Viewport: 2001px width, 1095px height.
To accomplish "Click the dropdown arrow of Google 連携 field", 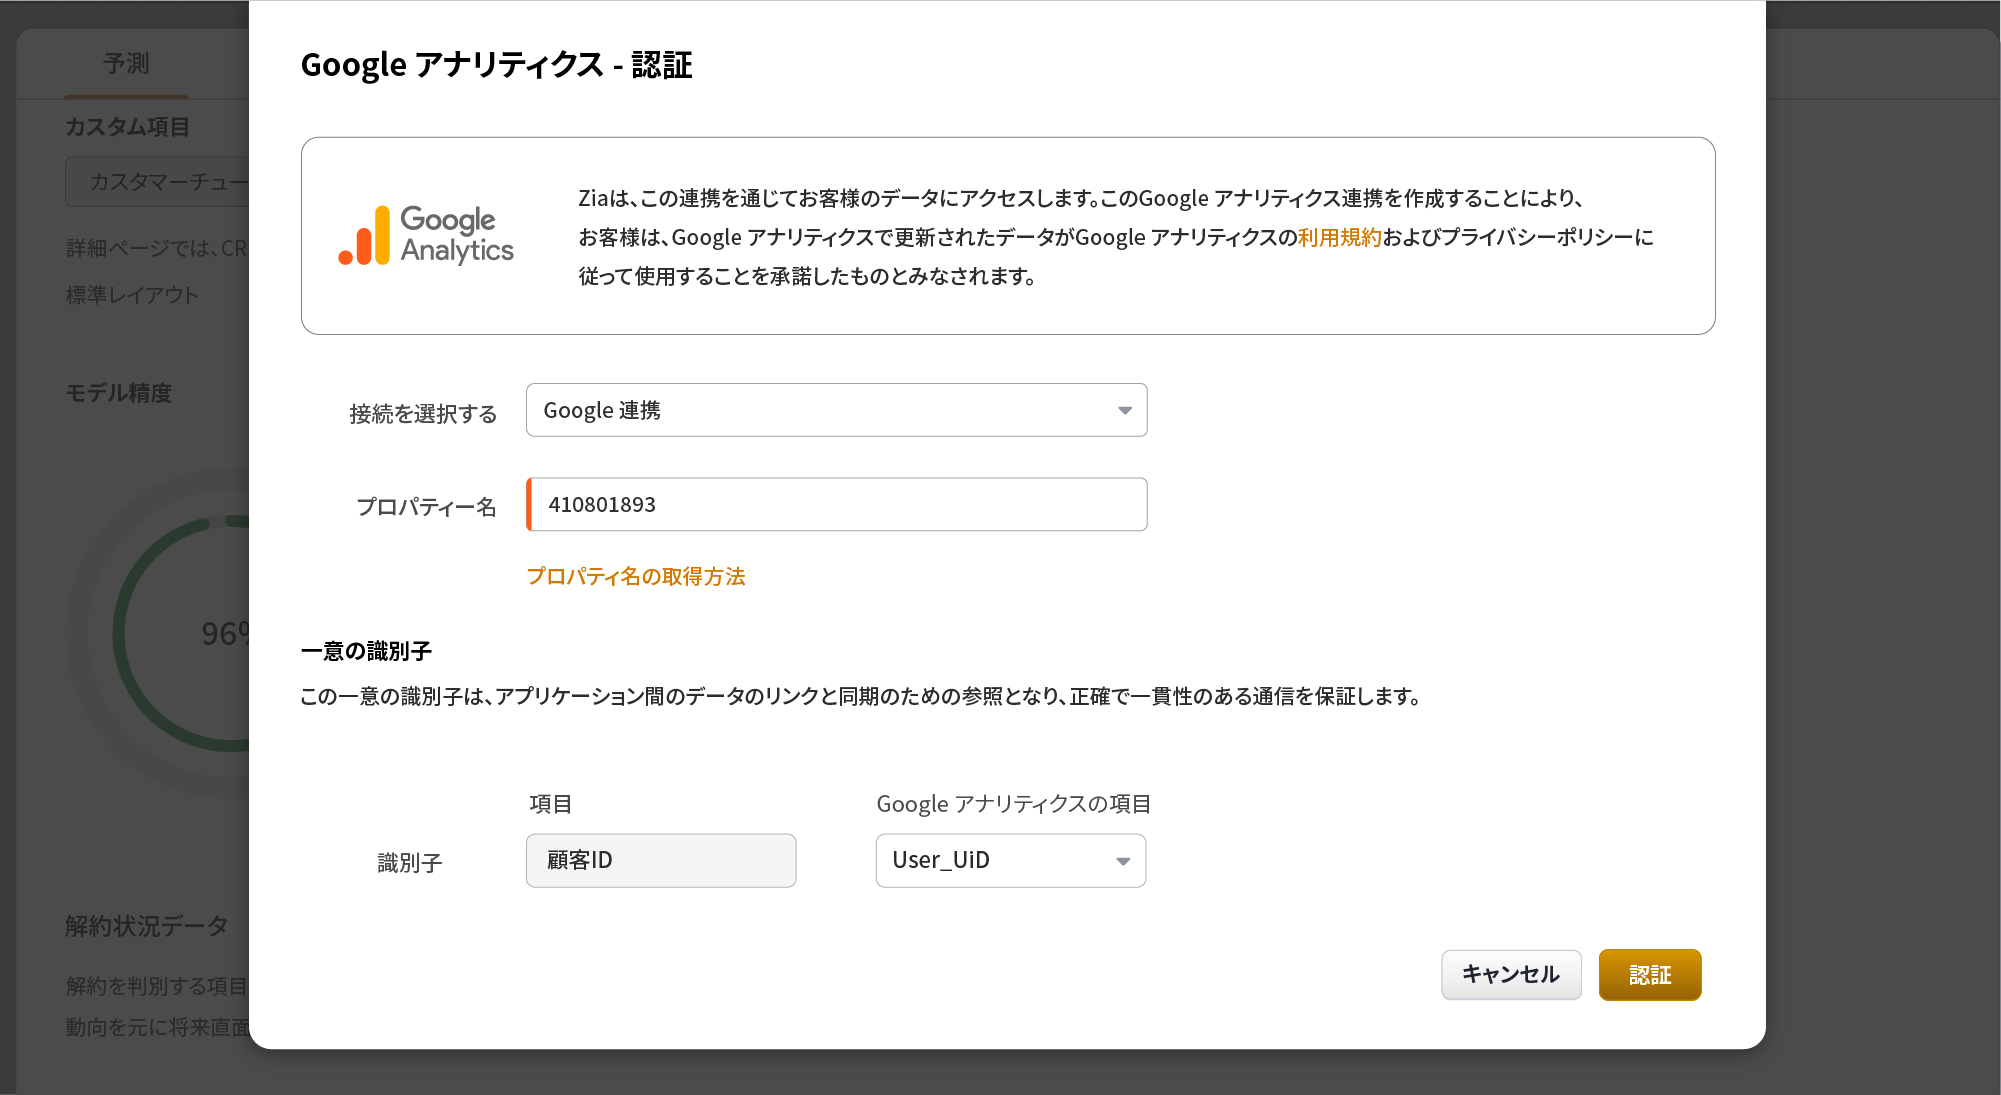I will 1124,411.
